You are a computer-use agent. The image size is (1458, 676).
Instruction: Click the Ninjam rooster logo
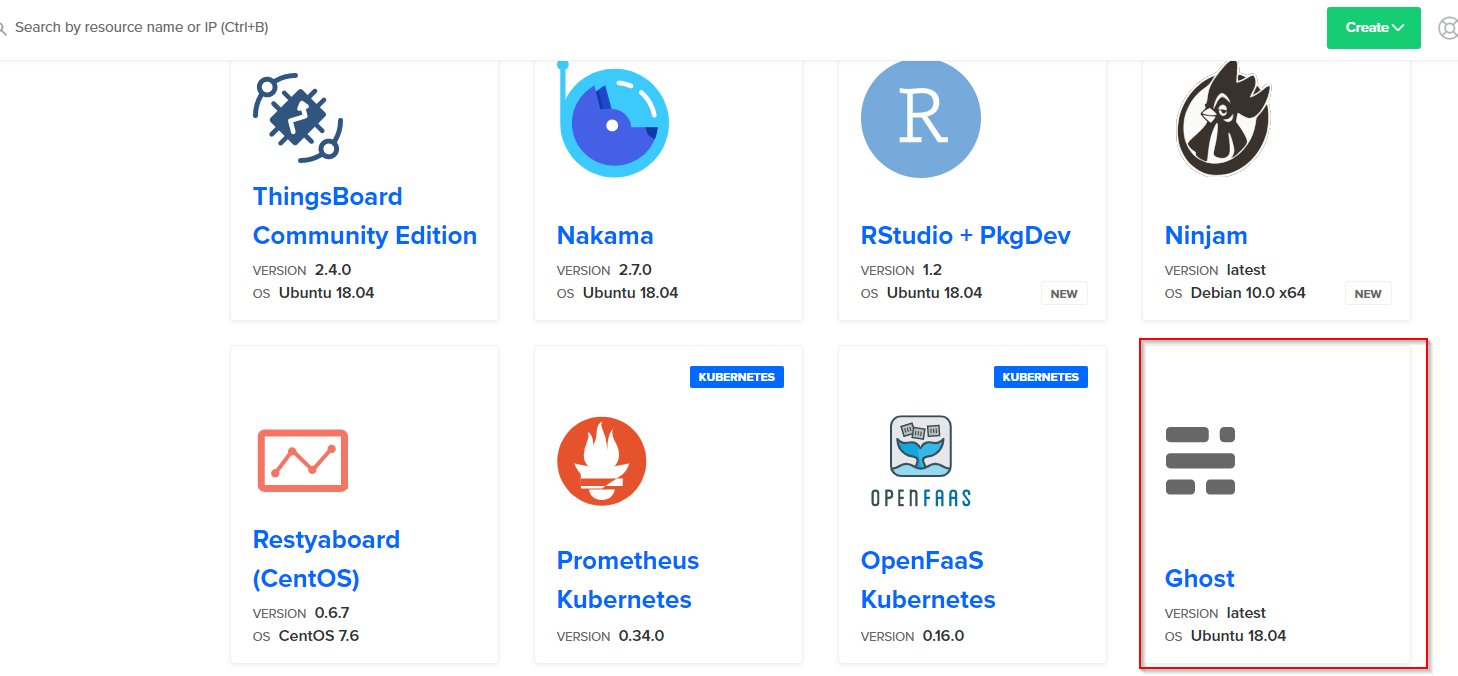coord(1224,118)
